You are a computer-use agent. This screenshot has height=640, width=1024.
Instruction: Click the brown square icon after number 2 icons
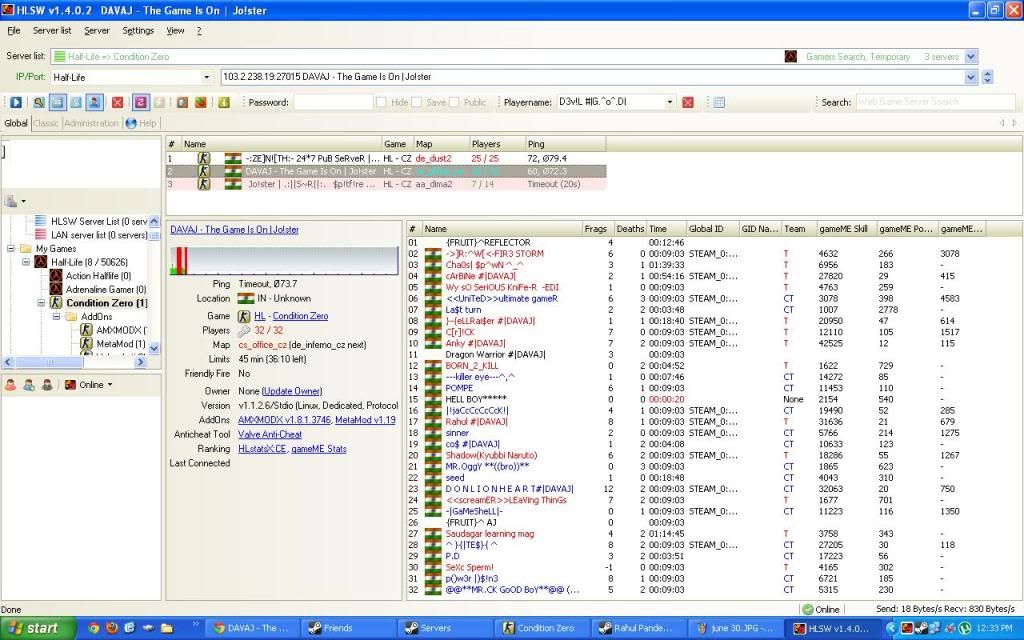point(182,103)
